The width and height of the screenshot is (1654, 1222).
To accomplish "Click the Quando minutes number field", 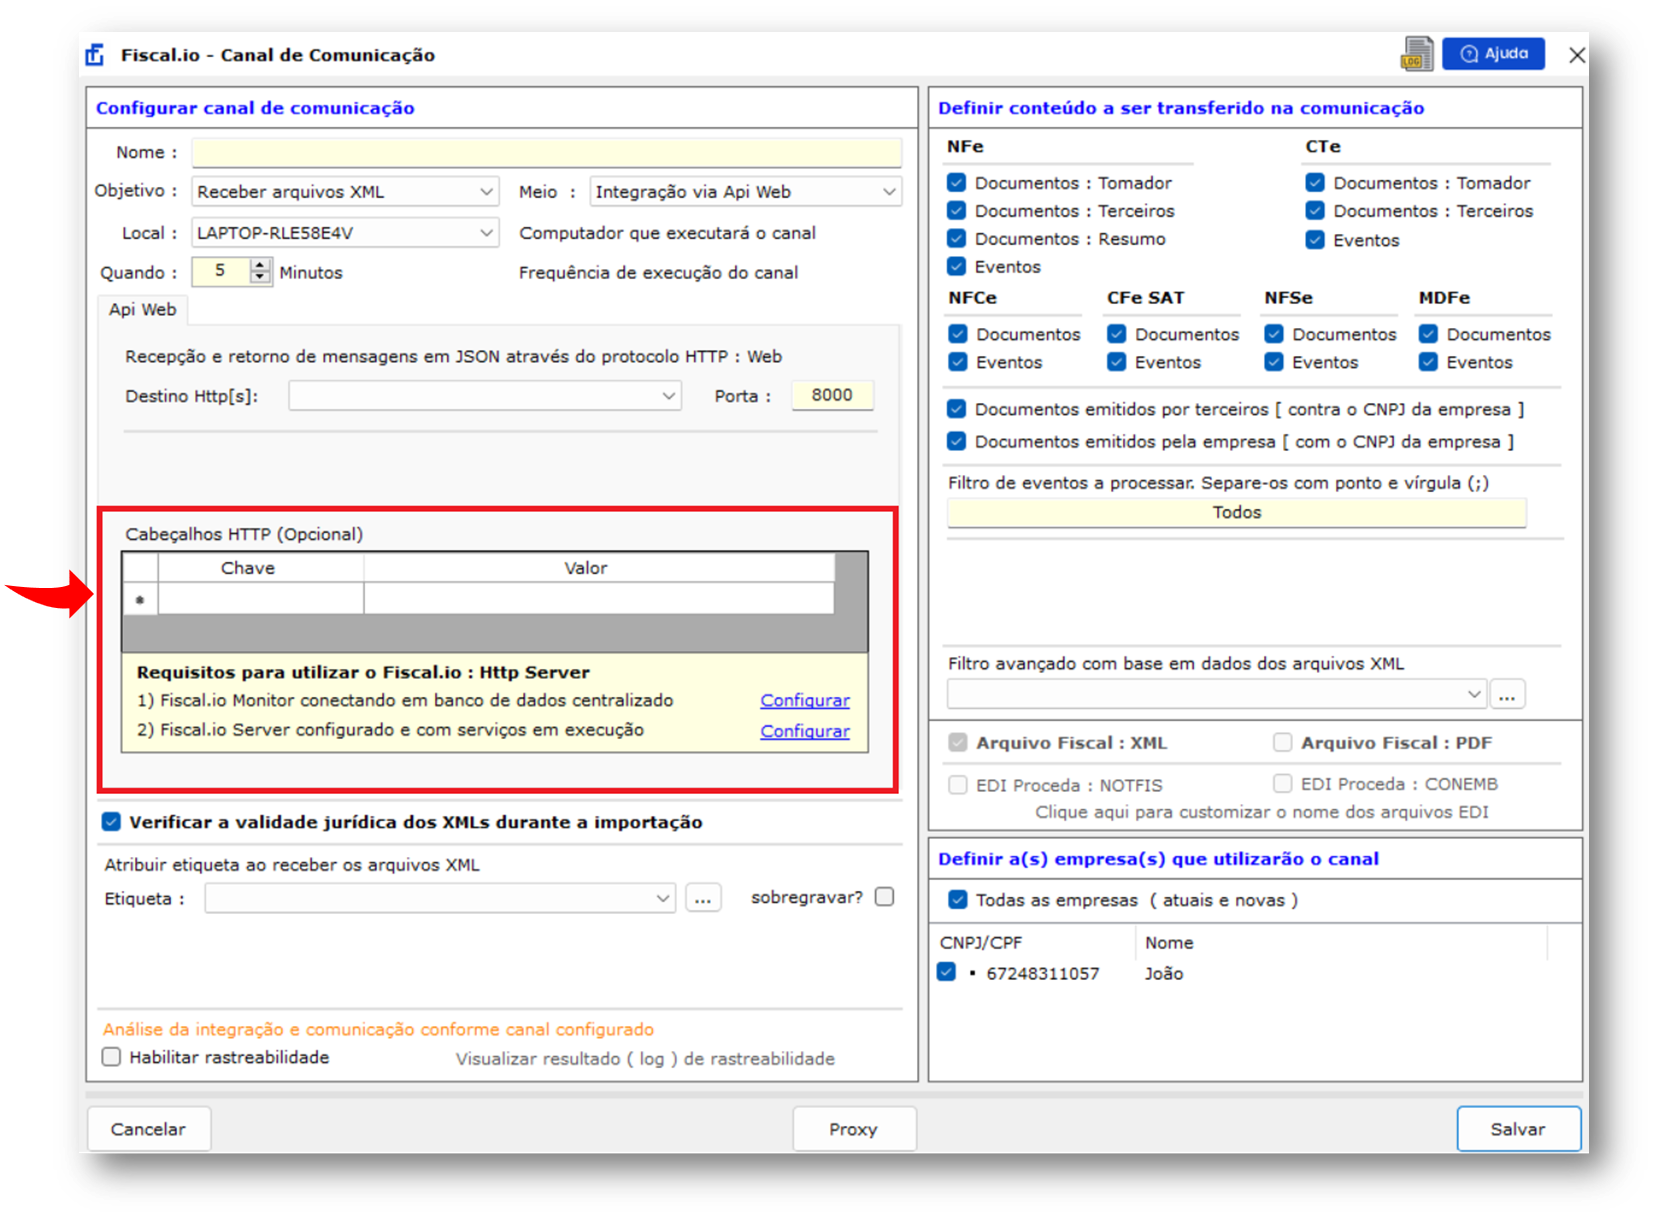I will tap(221, 271).
